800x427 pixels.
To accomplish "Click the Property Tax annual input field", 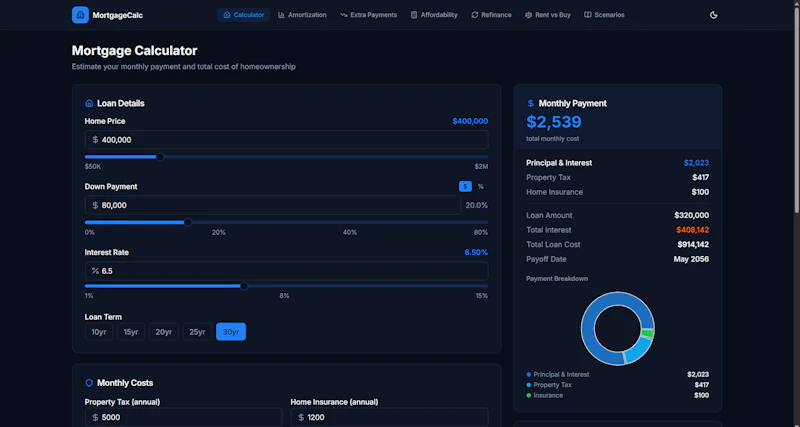I will 184,417.
